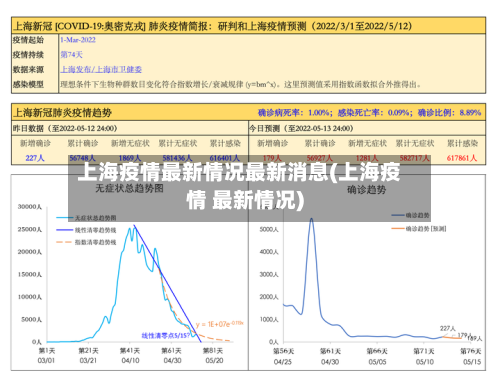This screenshot has height=377, width=500.
Task: Click the formula label y = 1E+07e
Action: (x=220, y=324)
